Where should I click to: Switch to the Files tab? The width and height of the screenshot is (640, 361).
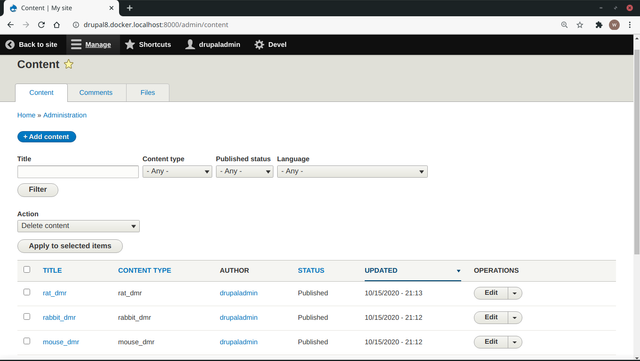(148, 93)
